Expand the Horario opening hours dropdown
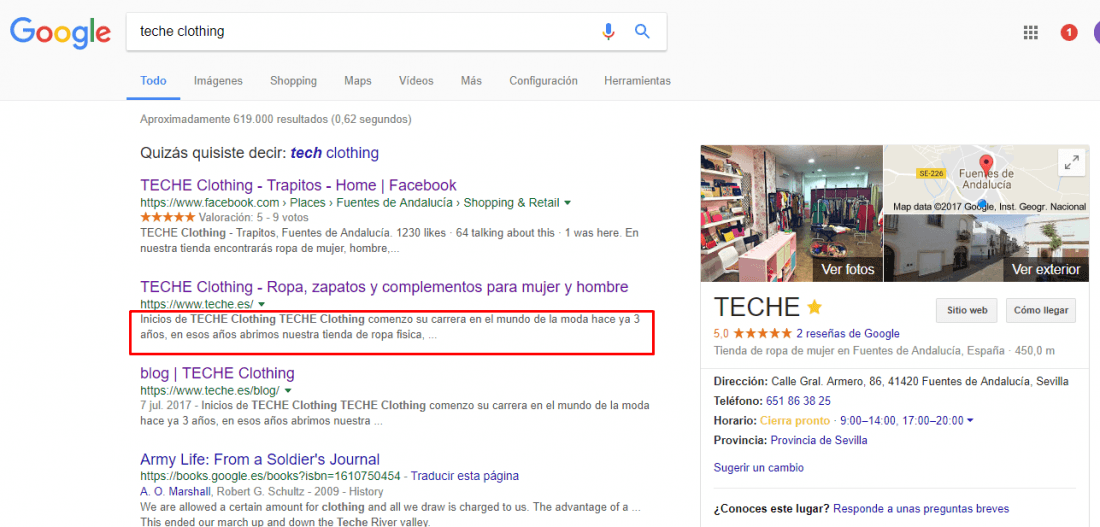The width and height of the screenshot is (1100, 527). [970, 421]
